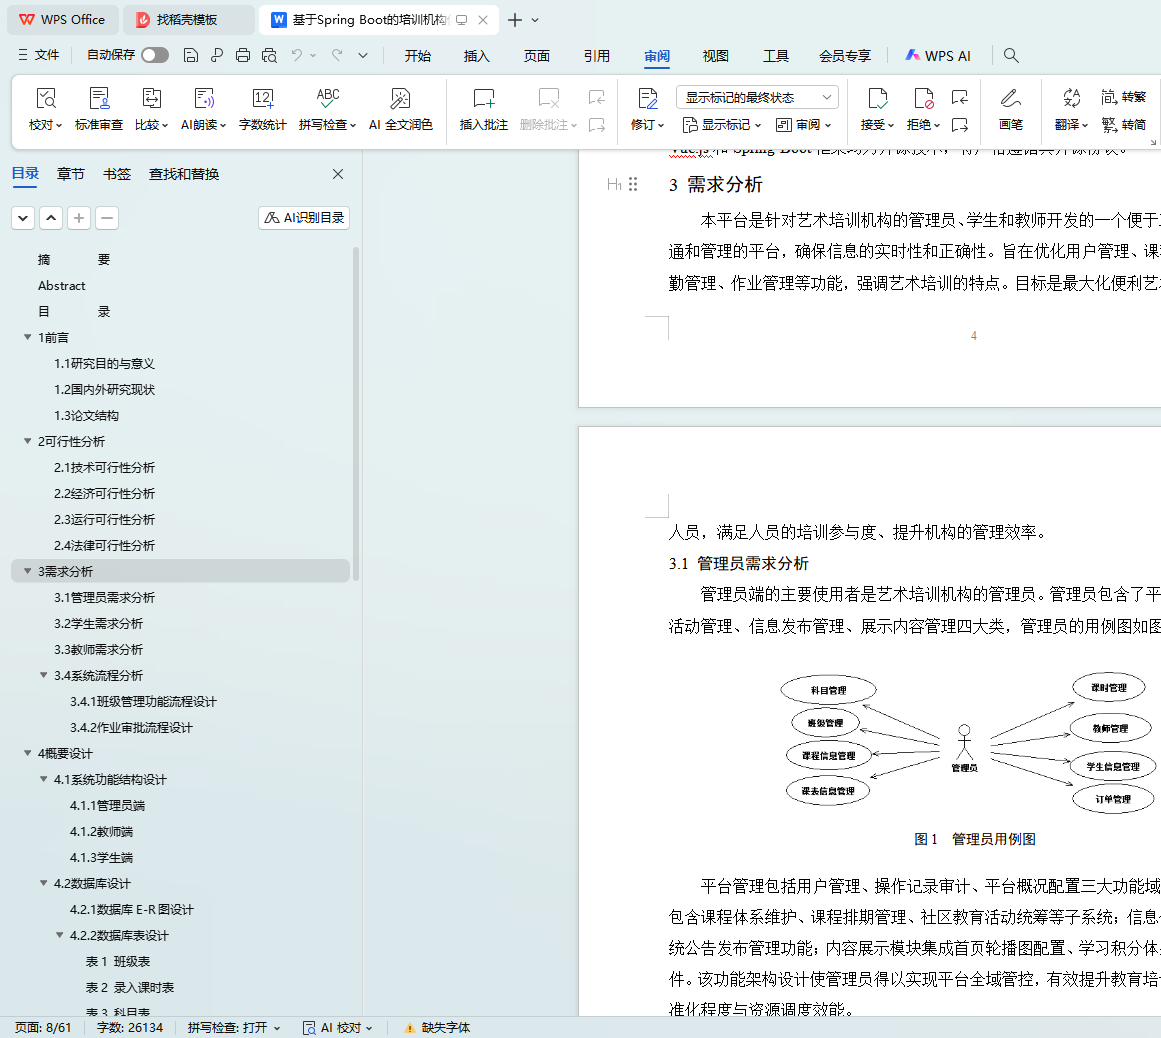Open the 显示标记 dropdown menu
Screen dimensions: 1161x1038
coord(722,125)
